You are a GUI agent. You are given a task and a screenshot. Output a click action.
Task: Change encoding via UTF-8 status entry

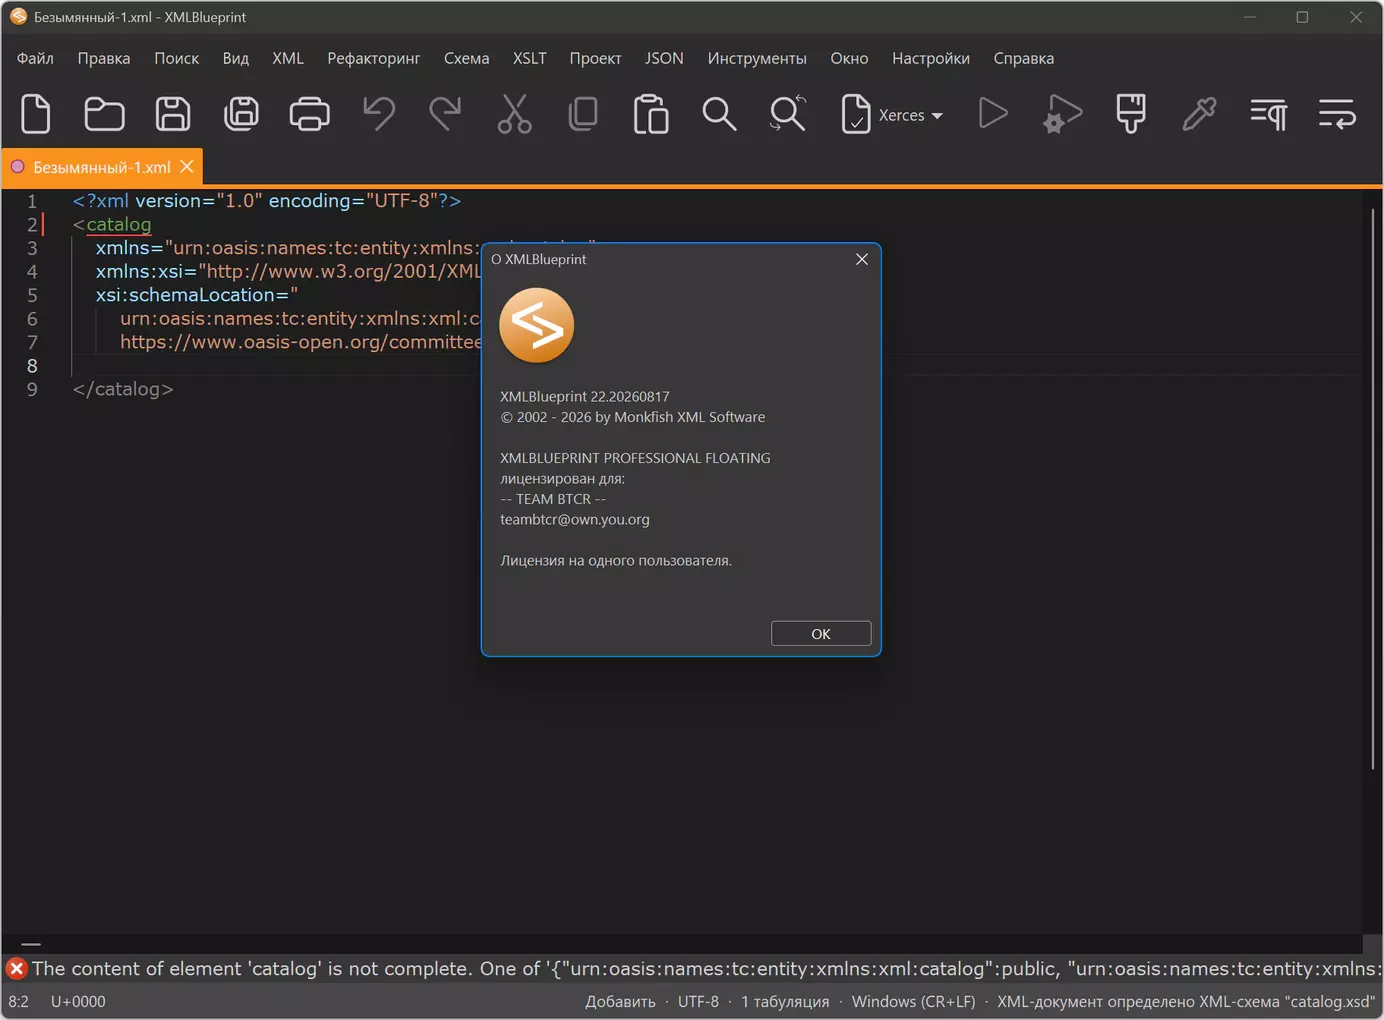coord(698,1001)
